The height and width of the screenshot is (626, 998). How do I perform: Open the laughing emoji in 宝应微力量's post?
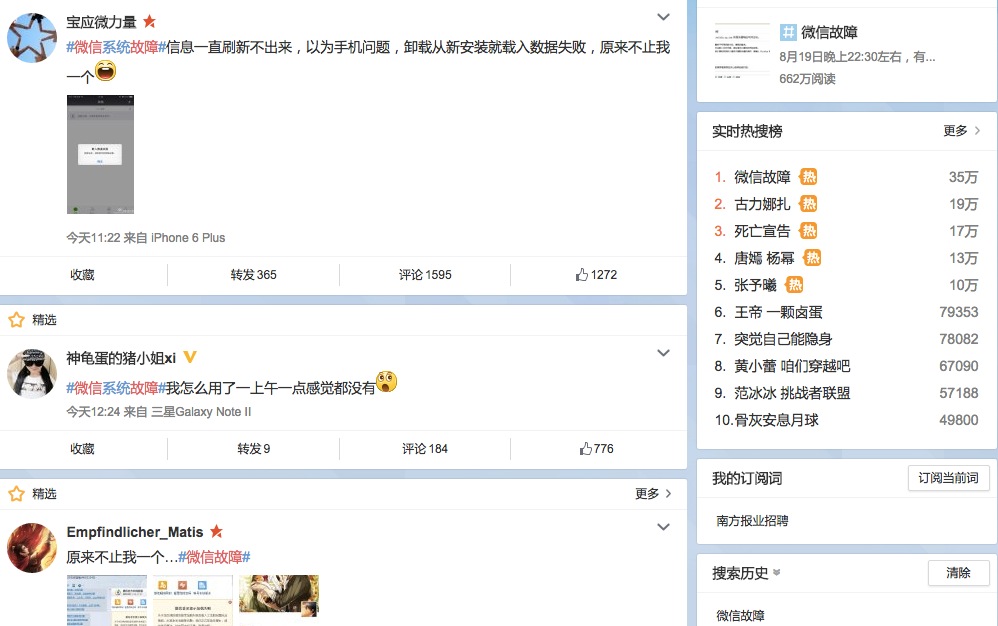[x=106, y=71]
